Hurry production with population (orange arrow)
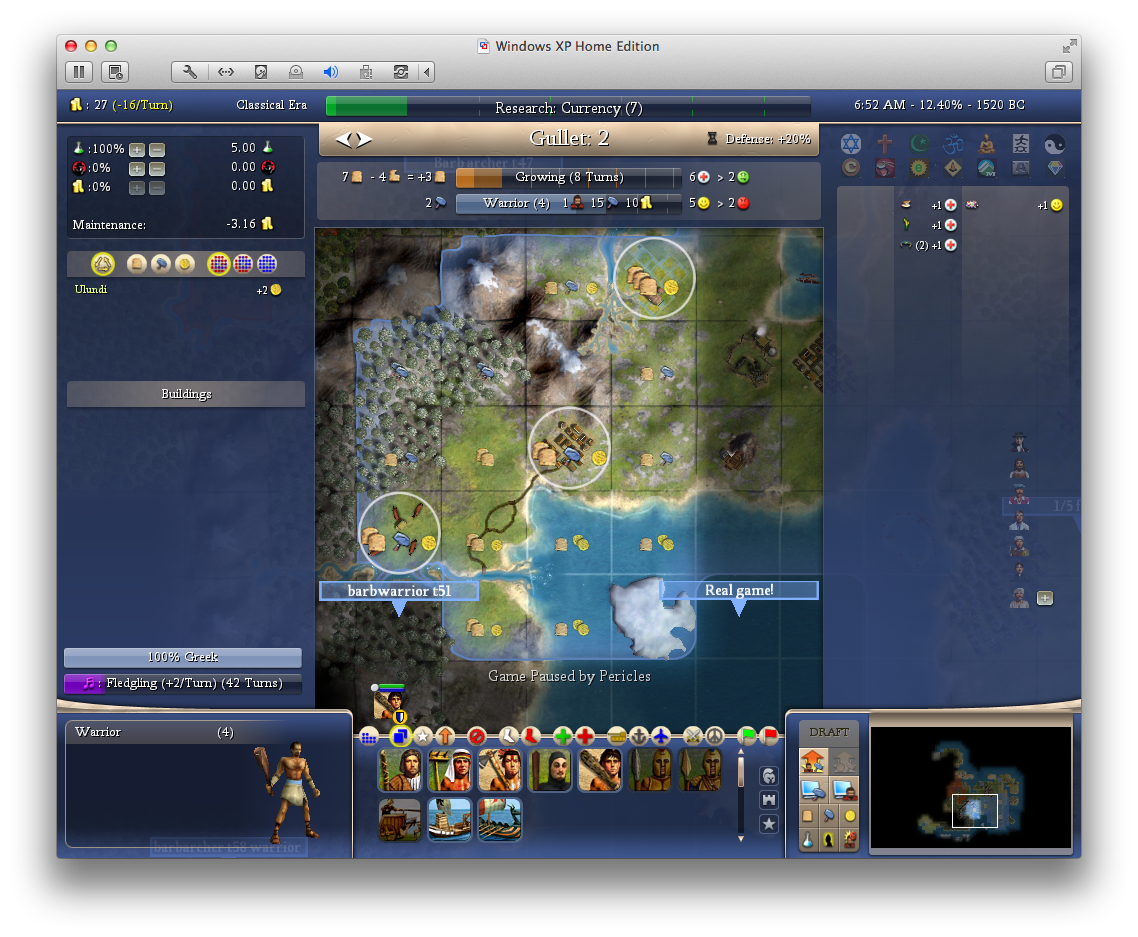The height and width of the screenshot is (937, 1138). click(813, 761)
